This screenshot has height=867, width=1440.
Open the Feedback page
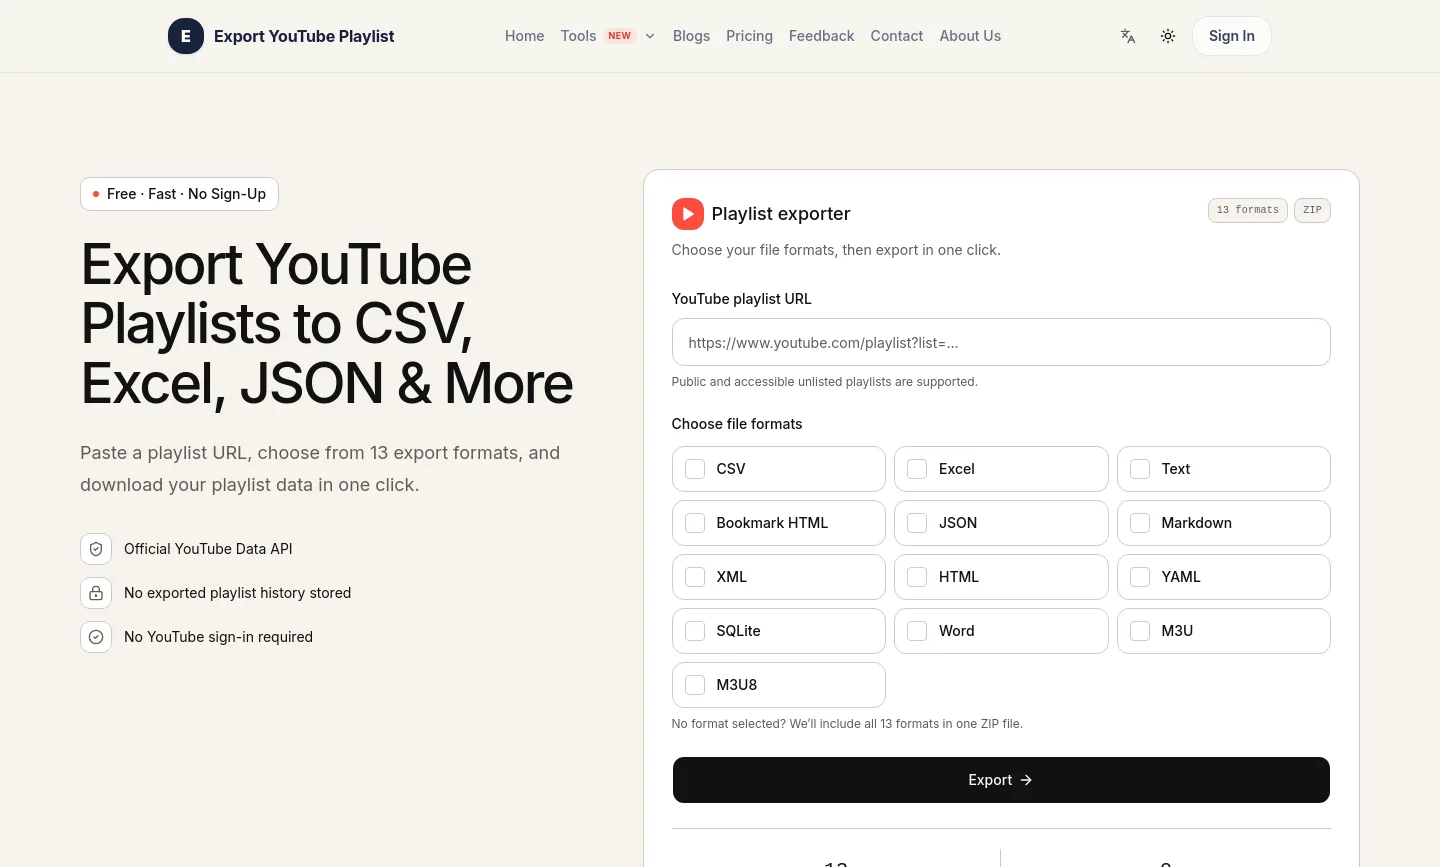pos(821,36)
